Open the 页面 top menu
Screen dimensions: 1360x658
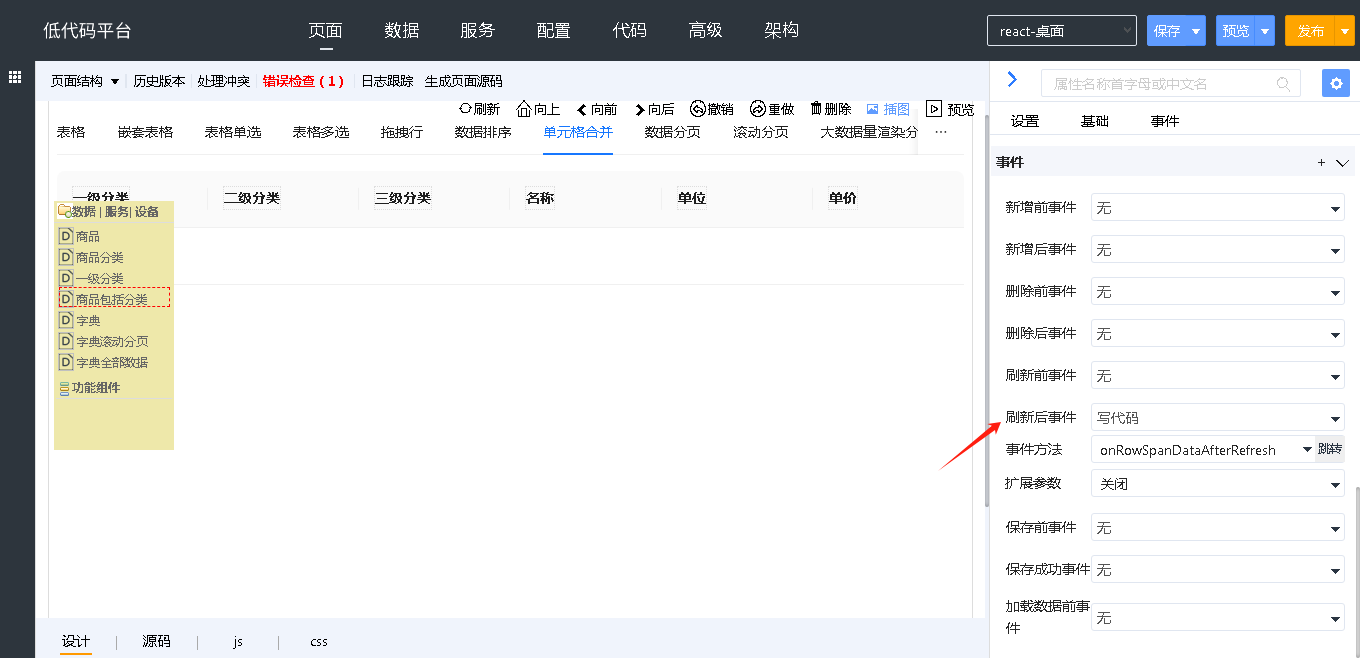pos(326,30)
